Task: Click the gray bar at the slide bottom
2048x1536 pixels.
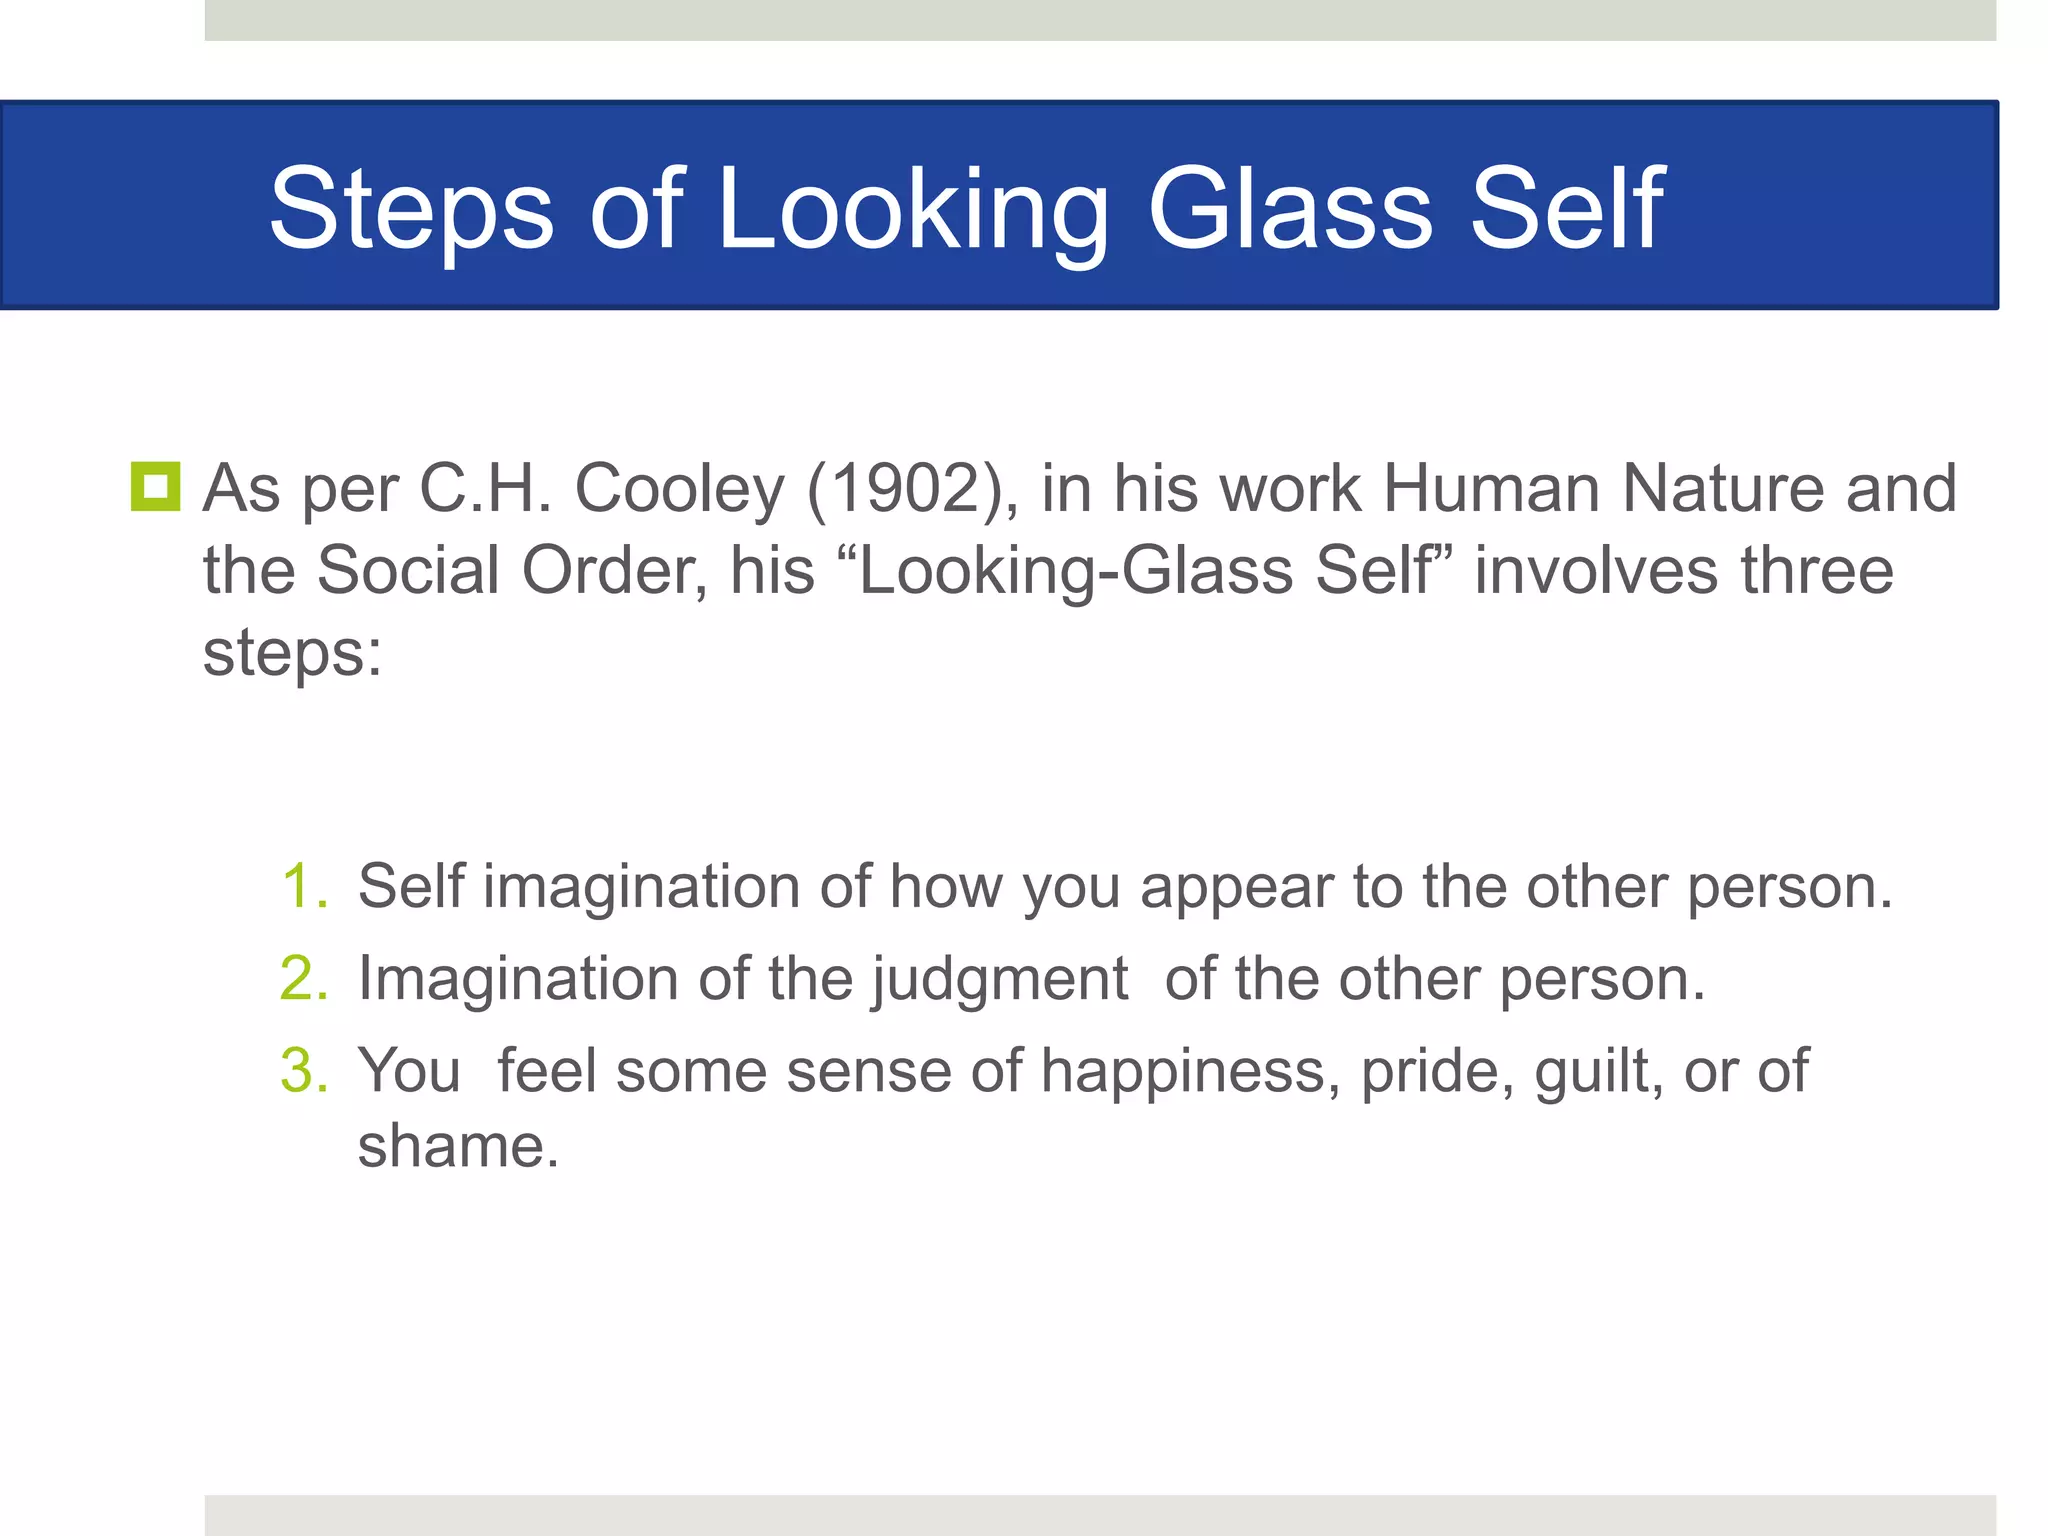Action: (x=1100, y=1514)
